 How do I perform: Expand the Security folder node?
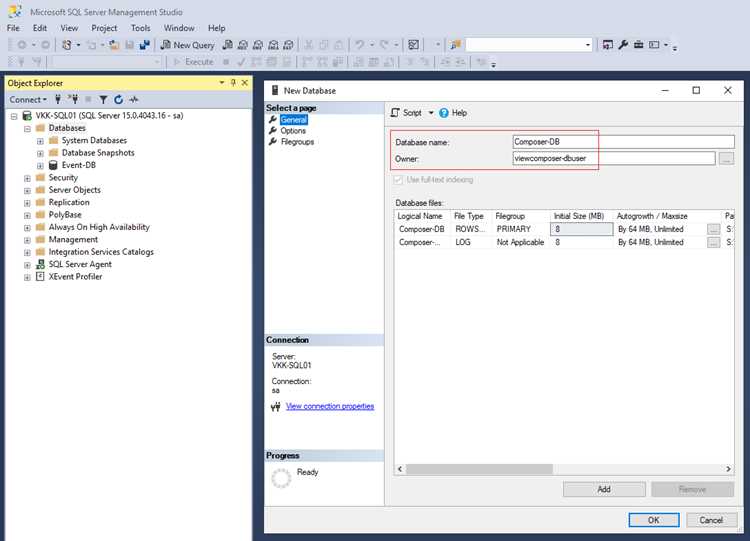(27, 178)
